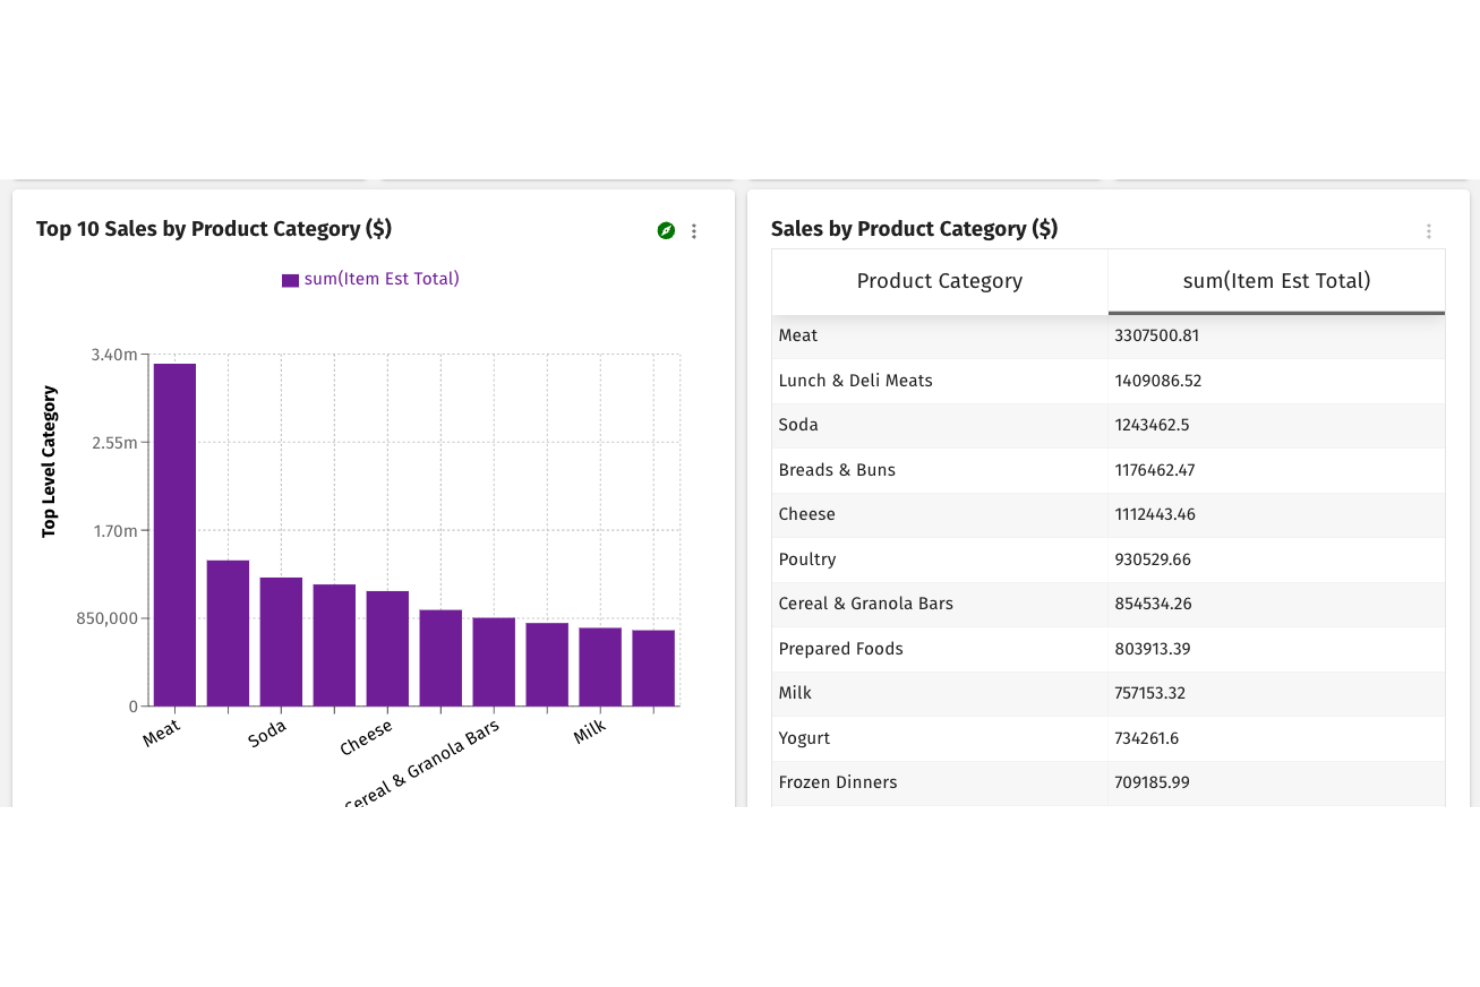Click the Soda bar in the chart
The image size is (1480, 987).
(x=281, y=642)
